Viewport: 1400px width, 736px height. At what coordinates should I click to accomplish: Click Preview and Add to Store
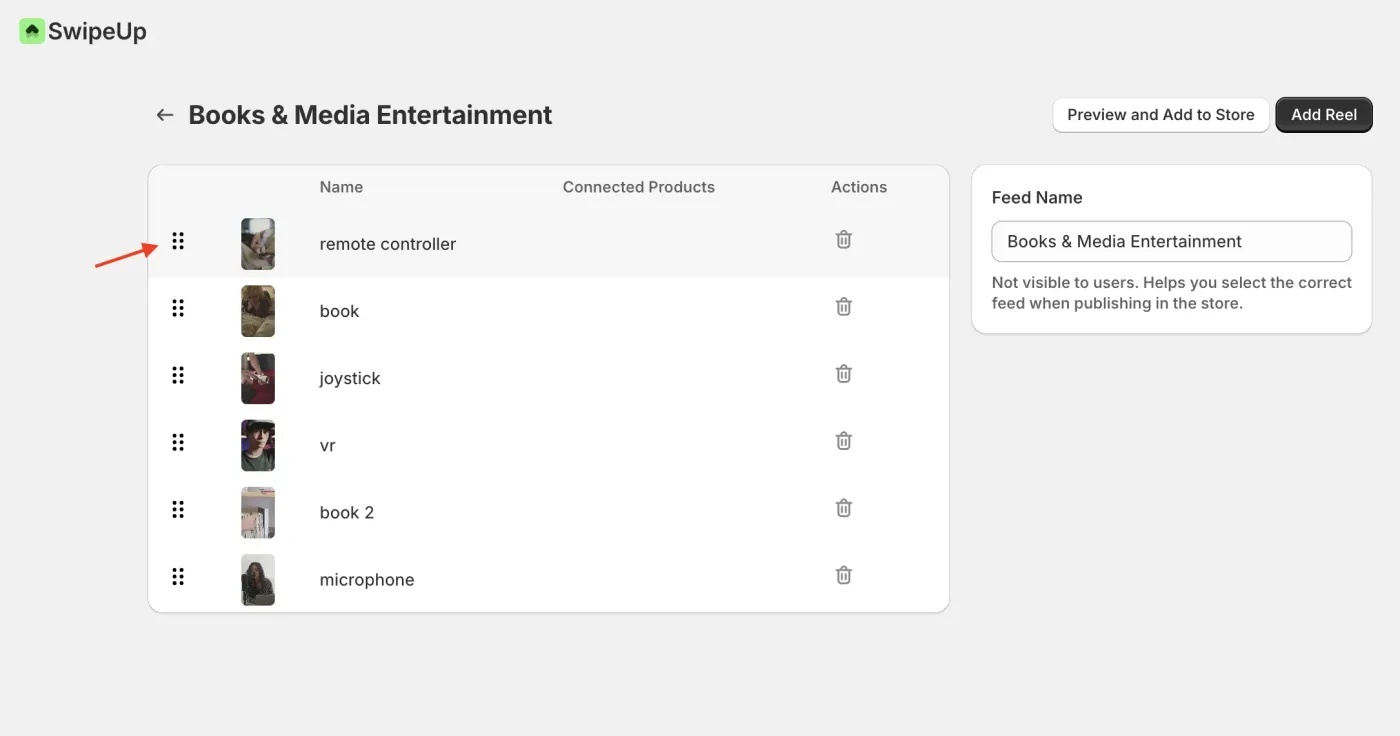click(x=1160, y=115)
